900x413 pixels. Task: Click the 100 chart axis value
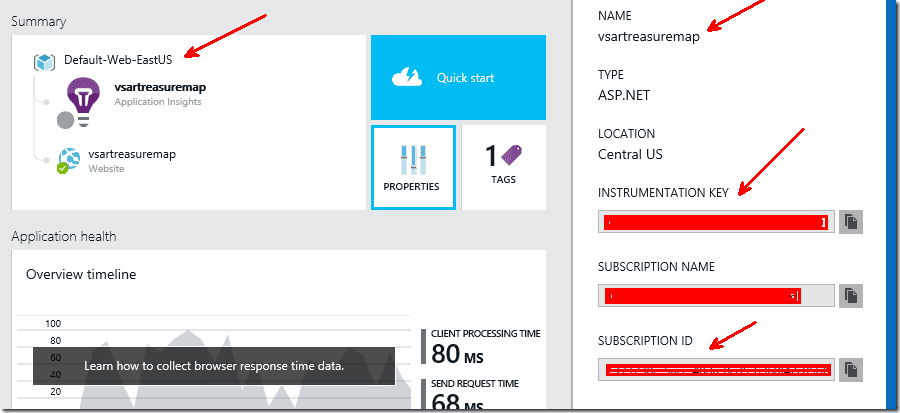(x=53, y=323)
